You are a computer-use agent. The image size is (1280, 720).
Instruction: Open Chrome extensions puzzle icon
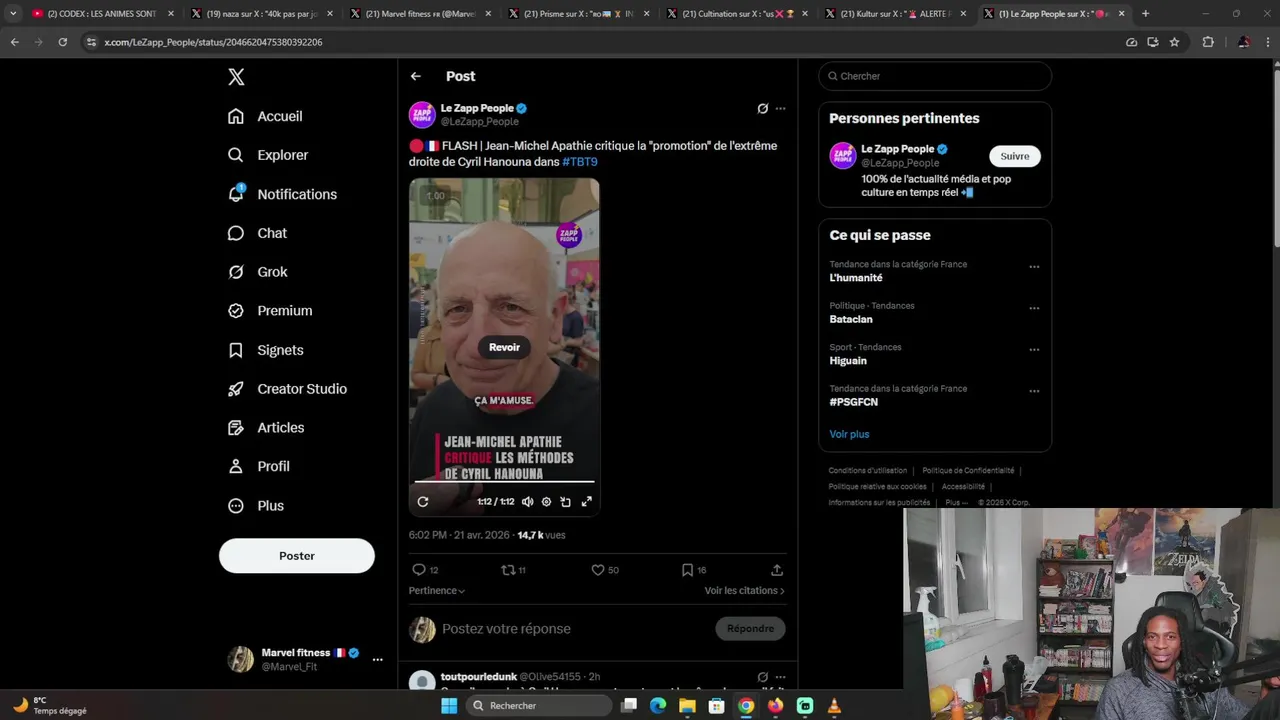click(x=1208, y=42)
